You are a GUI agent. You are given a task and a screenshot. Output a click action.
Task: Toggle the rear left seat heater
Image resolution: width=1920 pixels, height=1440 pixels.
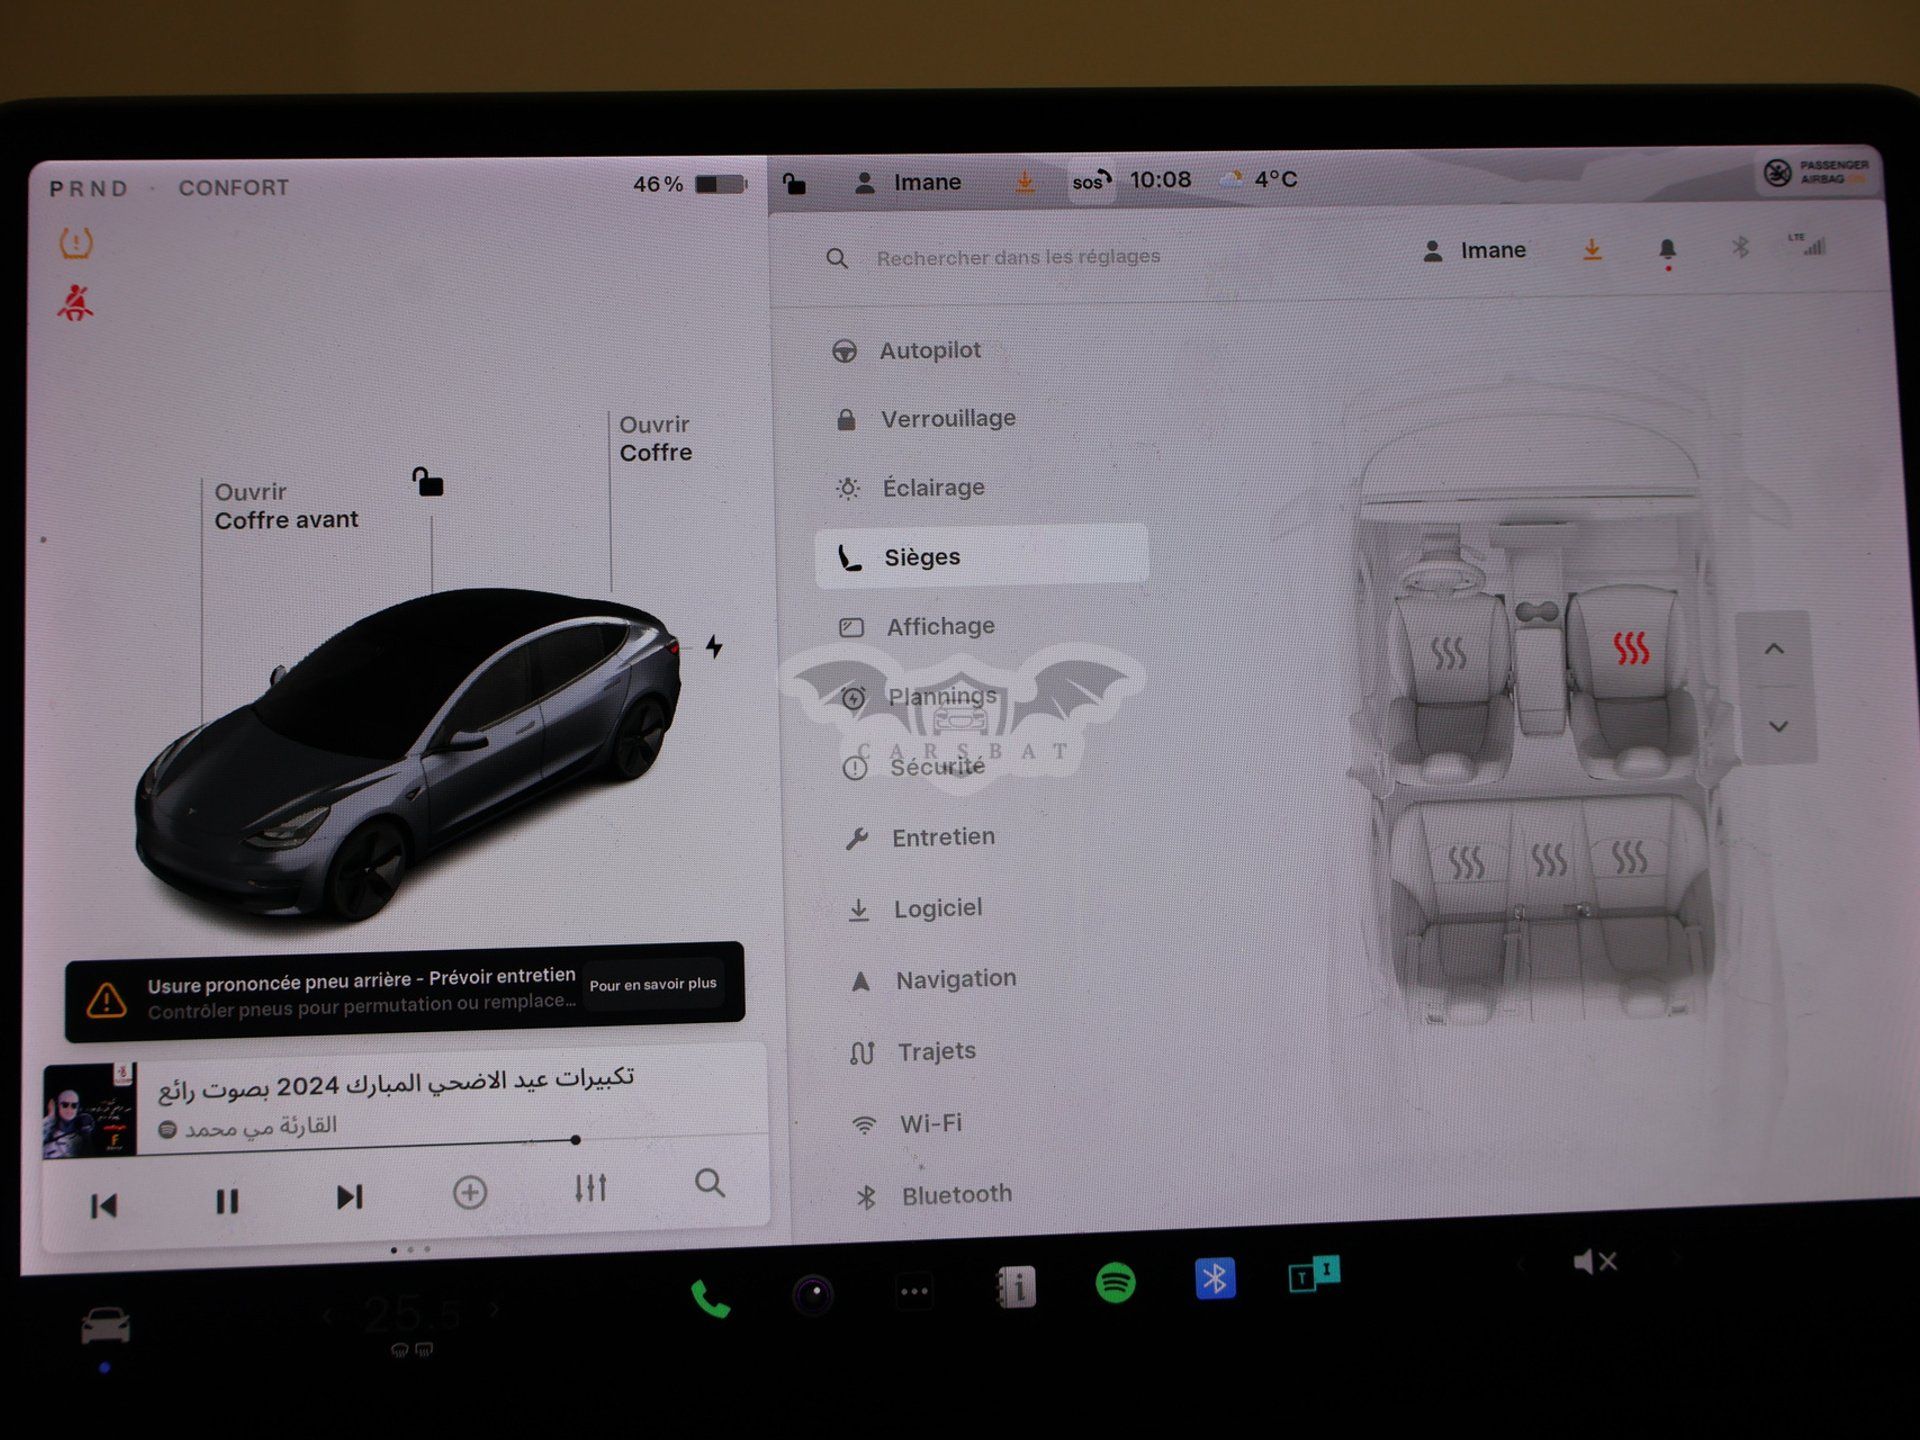(1466, 861)
